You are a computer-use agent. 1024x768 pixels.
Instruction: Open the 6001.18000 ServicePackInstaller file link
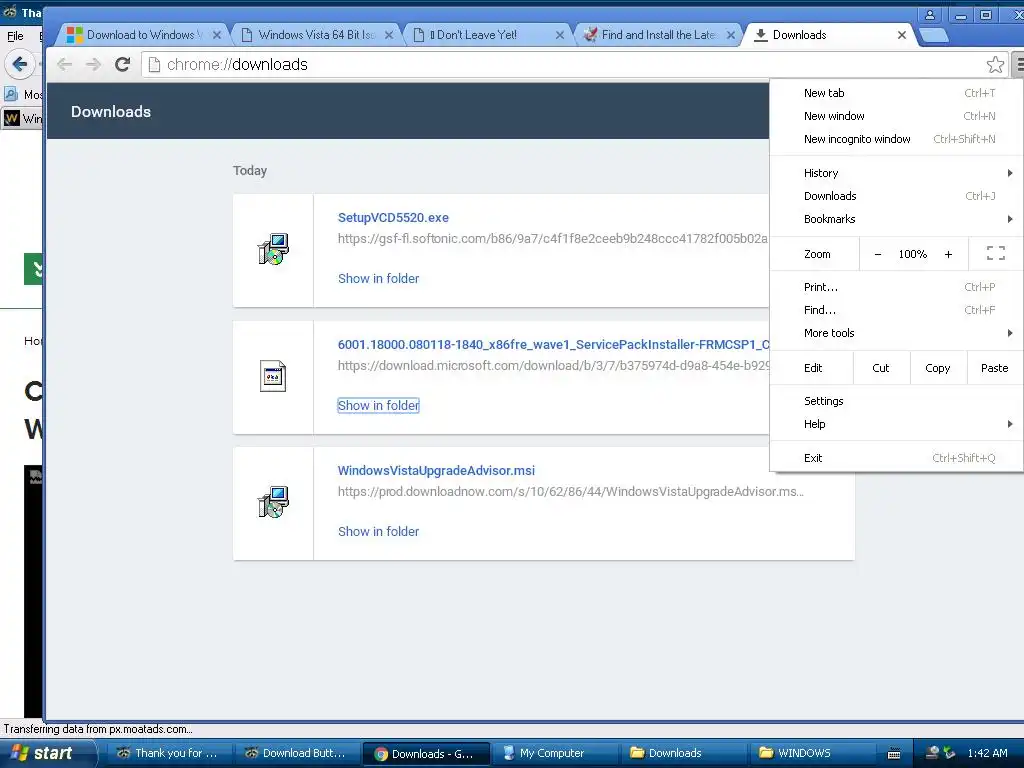[x=553, y=345]
